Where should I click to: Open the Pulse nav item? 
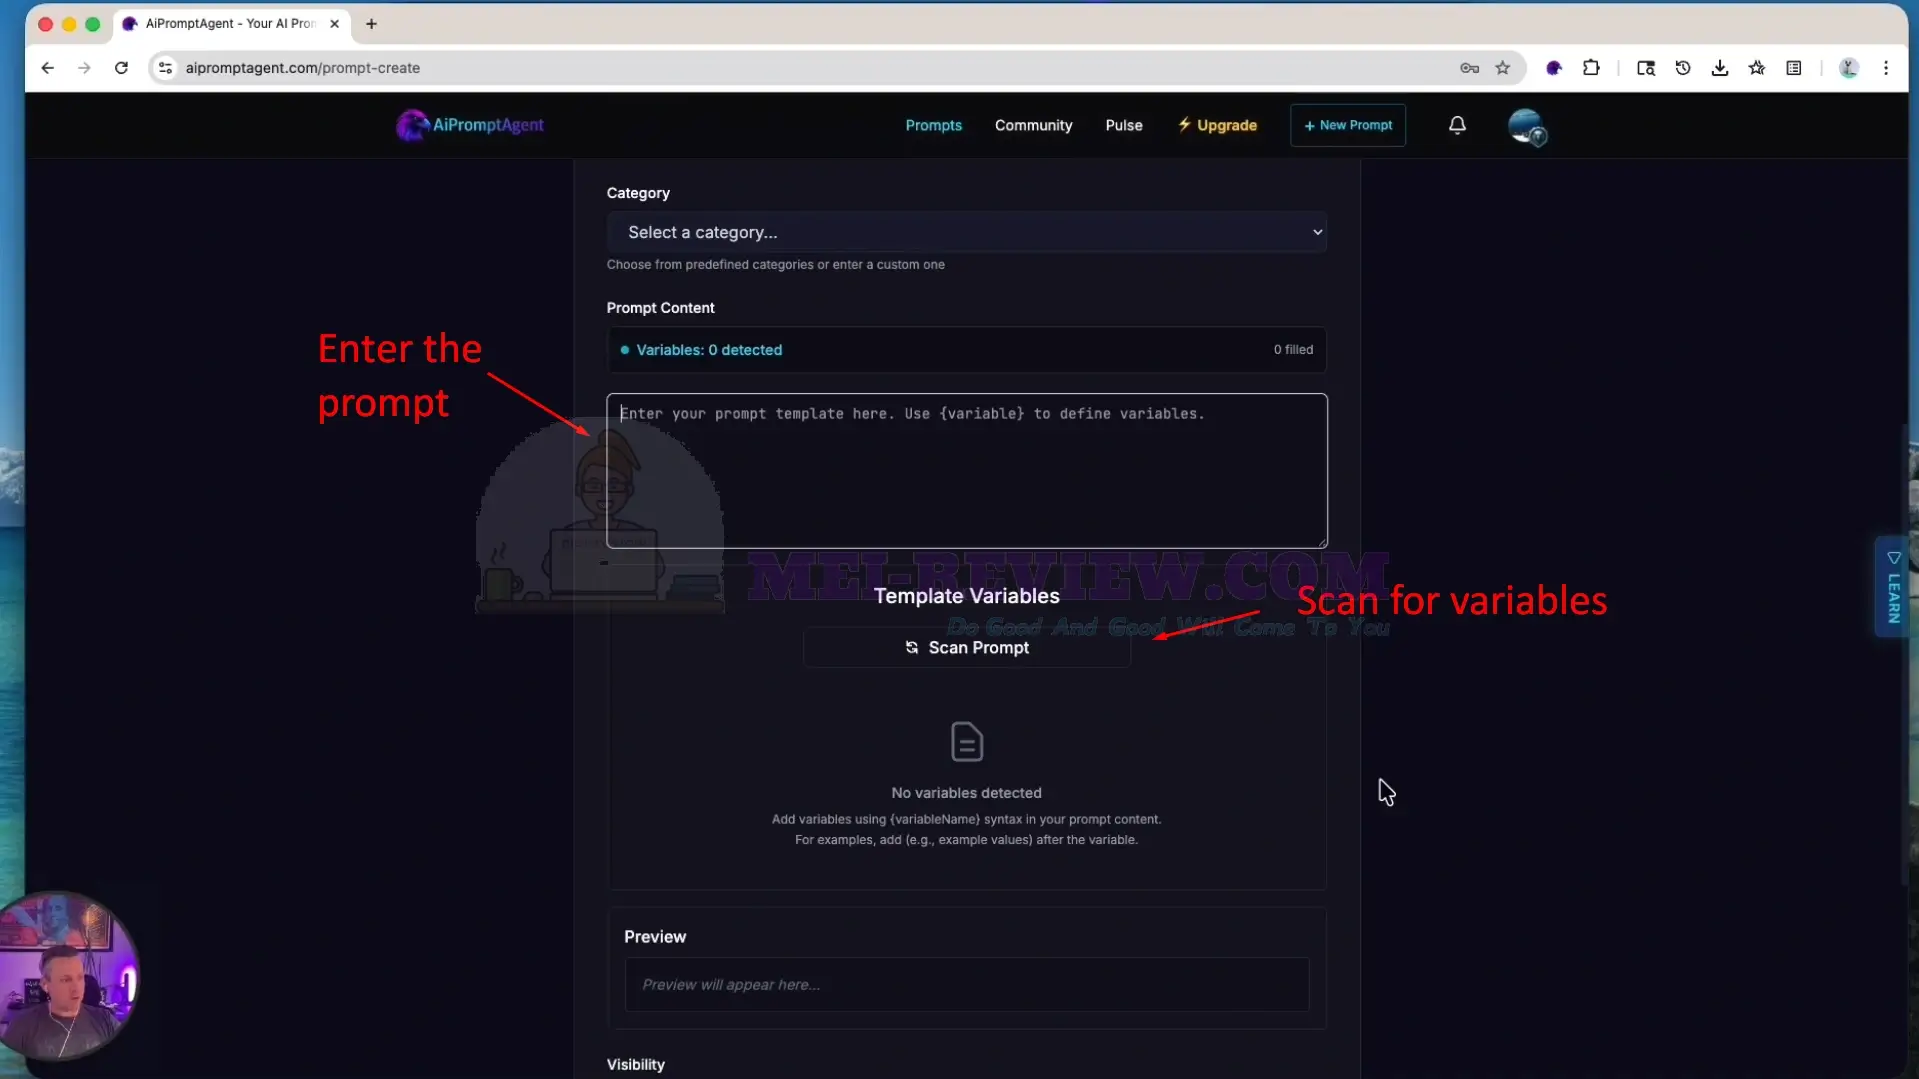[x=1123, y=125]
